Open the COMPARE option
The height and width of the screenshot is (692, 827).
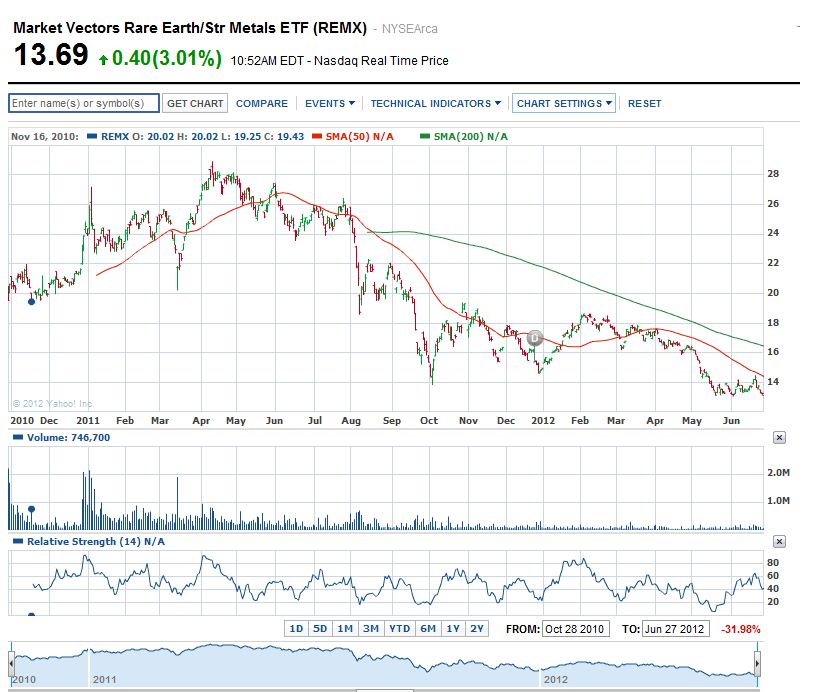coord(262,103)
